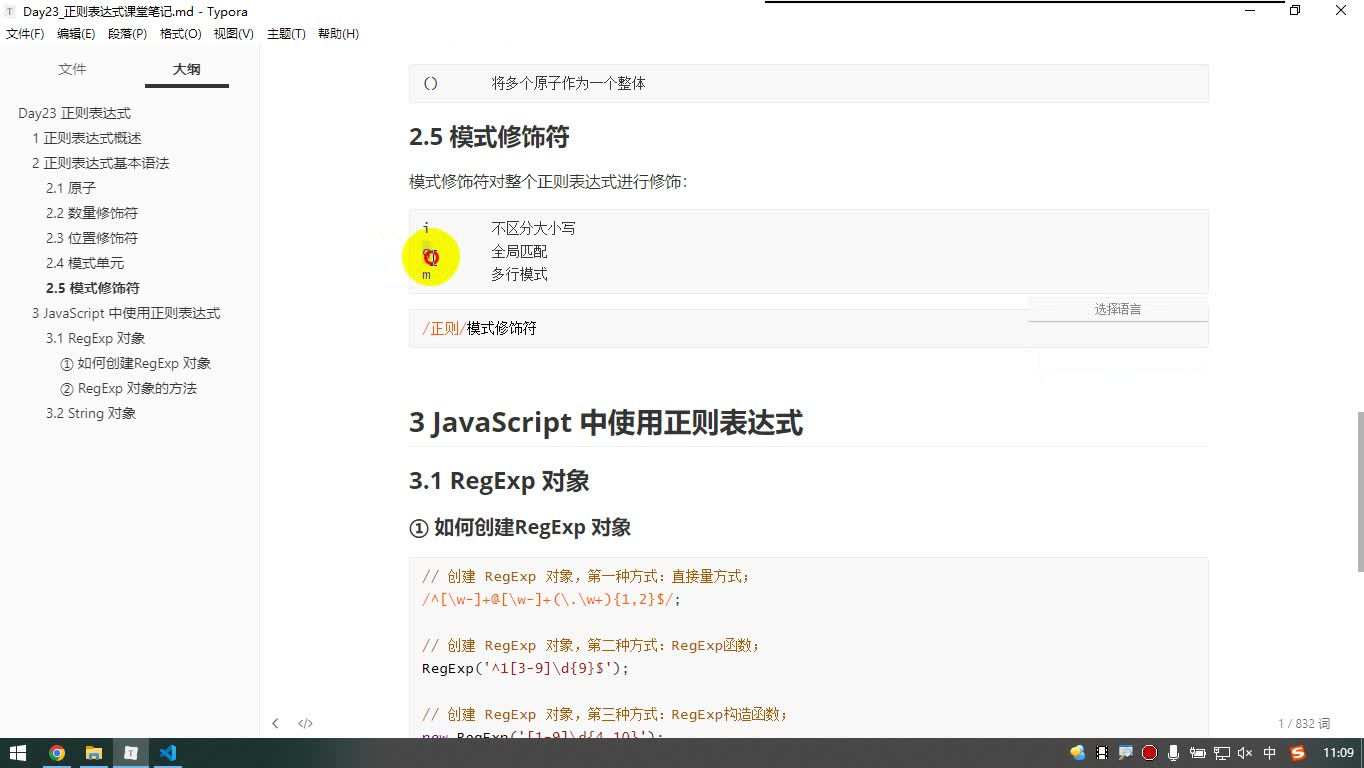Open the Windows Start menu
The height and width of the screenshot is (768, 1364).
(18, 753)
